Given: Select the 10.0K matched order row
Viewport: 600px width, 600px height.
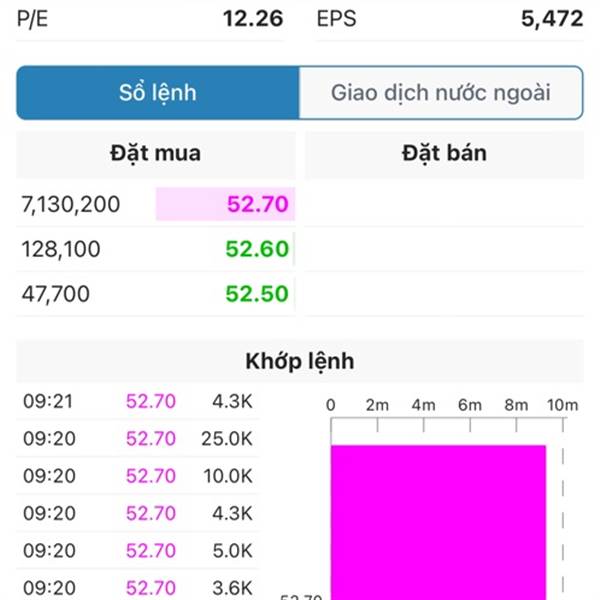Looking at the screenshot, I should (x=138, y=476).
